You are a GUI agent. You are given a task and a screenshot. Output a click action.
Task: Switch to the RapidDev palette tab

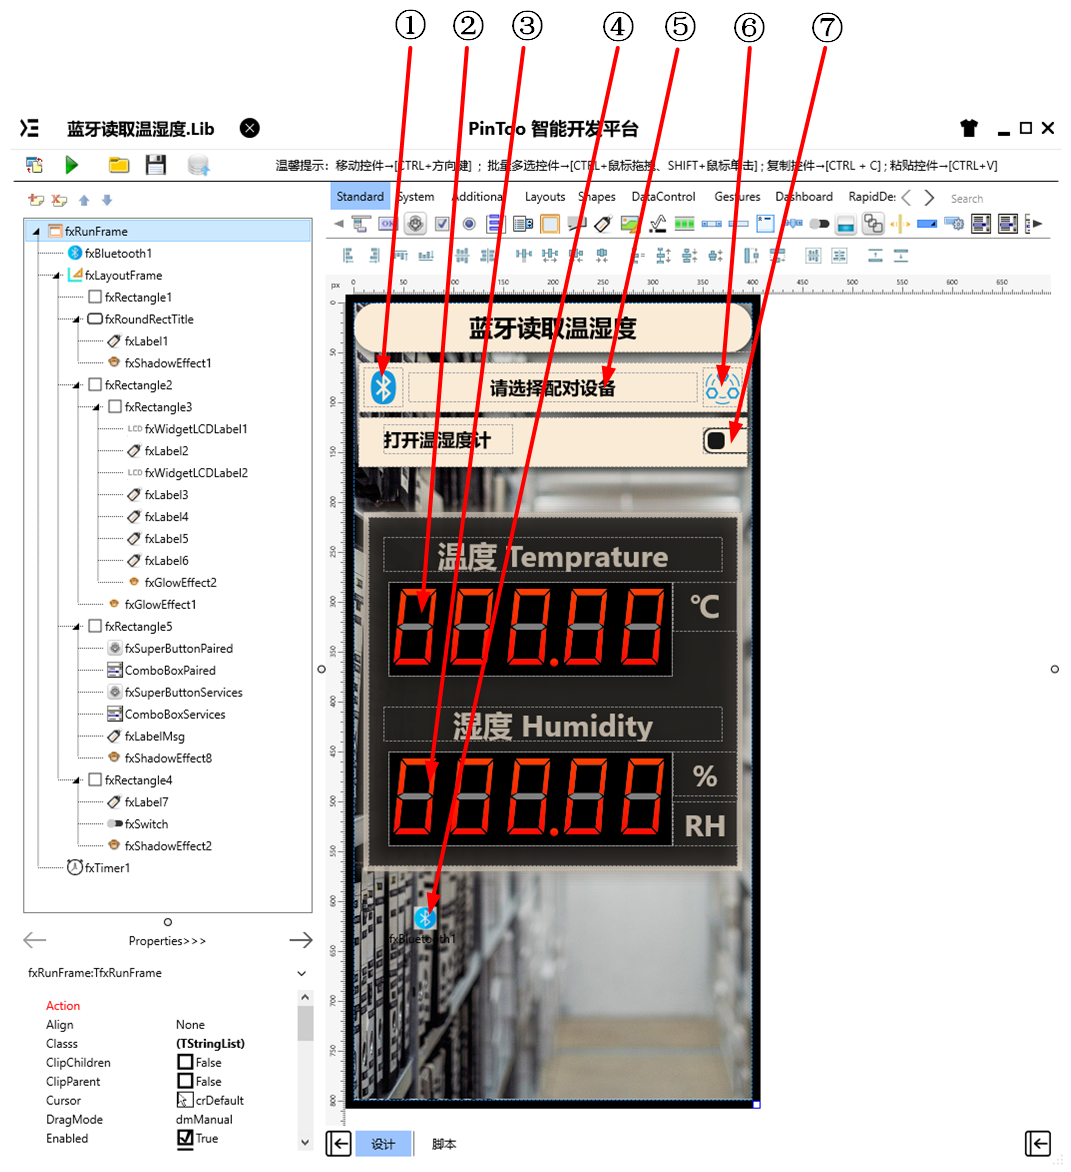[871, 197]
